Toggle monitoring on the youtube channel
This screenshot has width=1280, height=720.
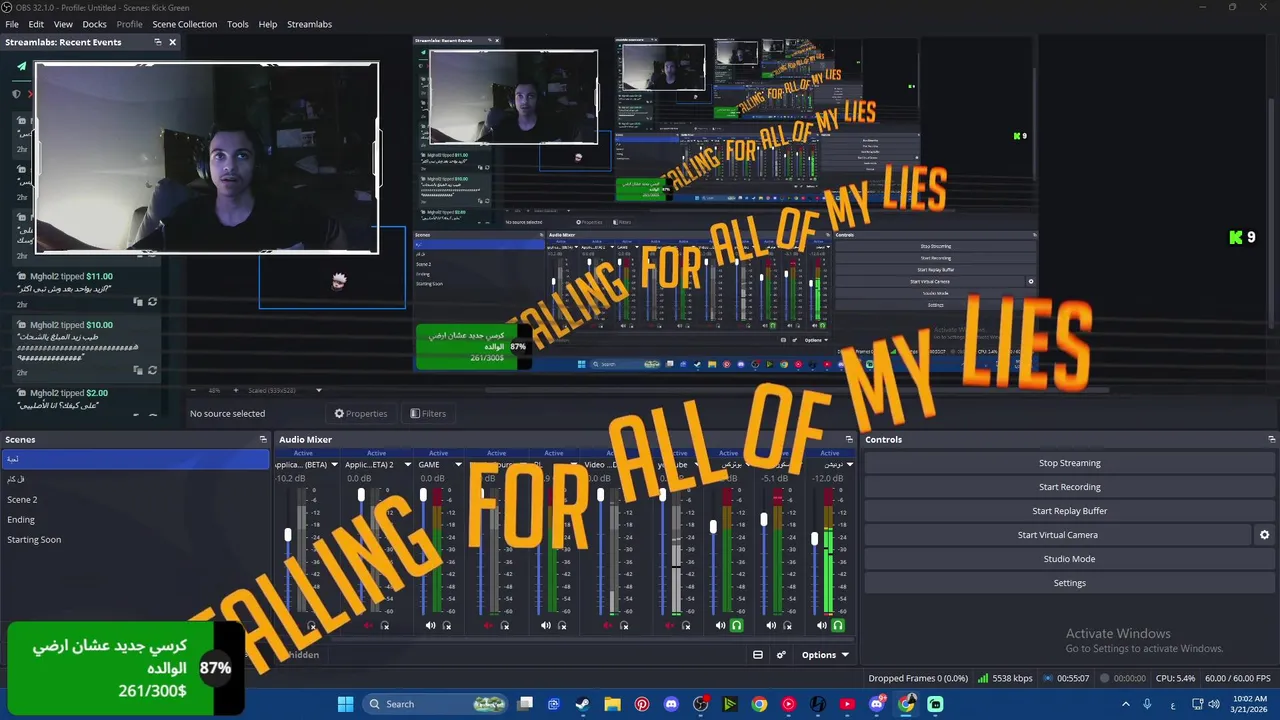tap(687, 625)
